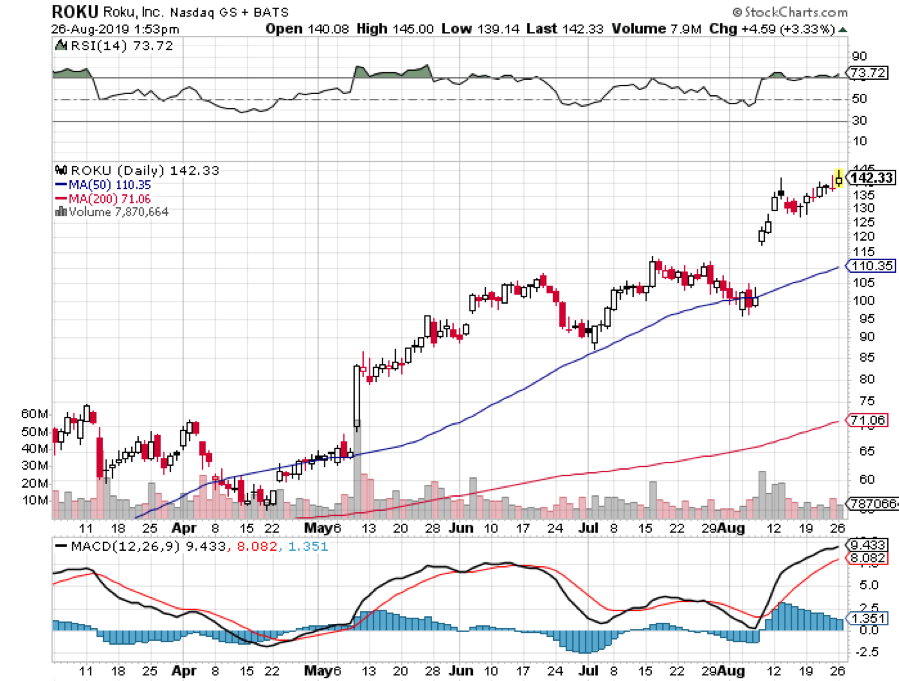
Task: Click the High 145.00 value
Action: (394, 29)
